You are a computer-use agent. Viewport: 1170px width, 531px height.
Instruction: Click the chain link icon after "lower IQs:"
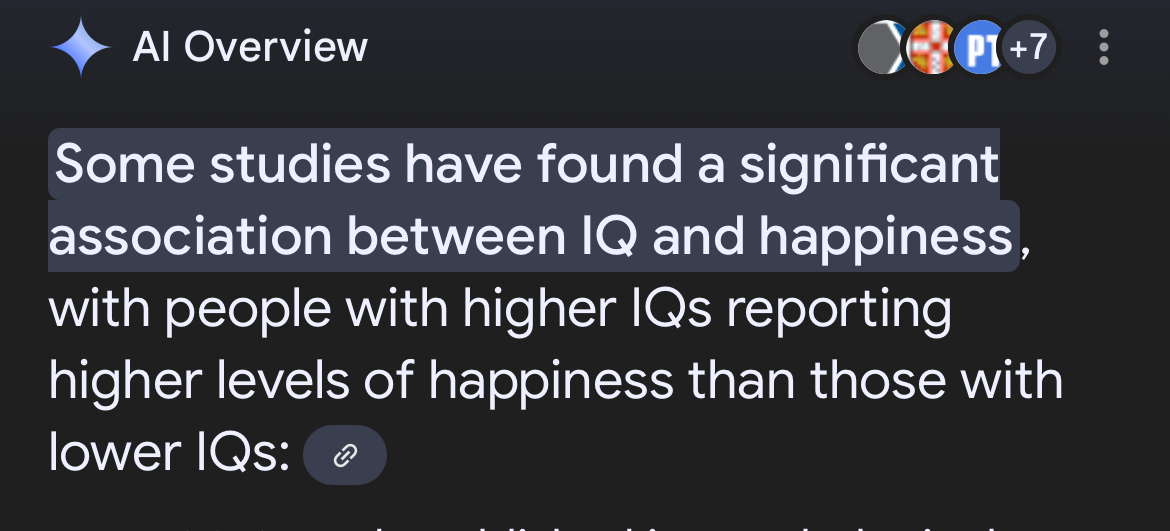[344, 456]
